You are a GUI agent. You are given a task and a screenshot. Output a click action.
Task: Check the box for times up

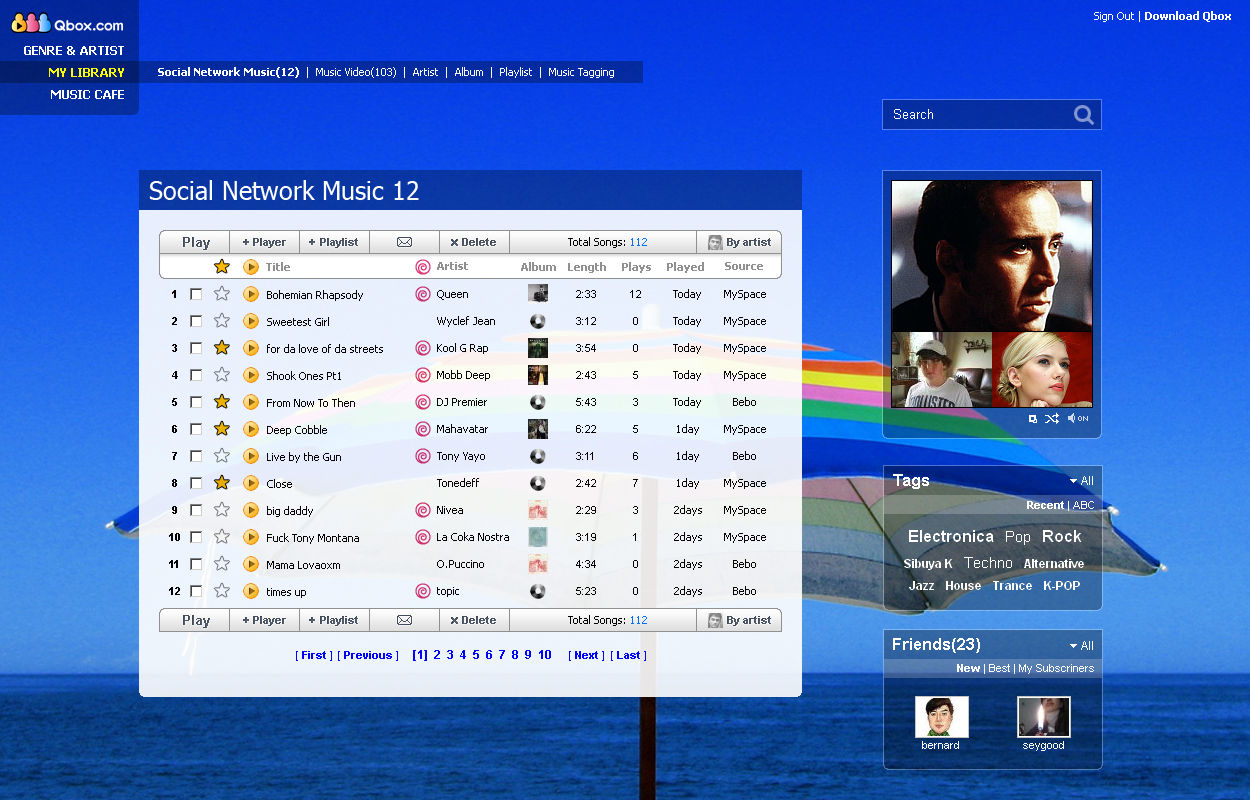click(196, 591)
